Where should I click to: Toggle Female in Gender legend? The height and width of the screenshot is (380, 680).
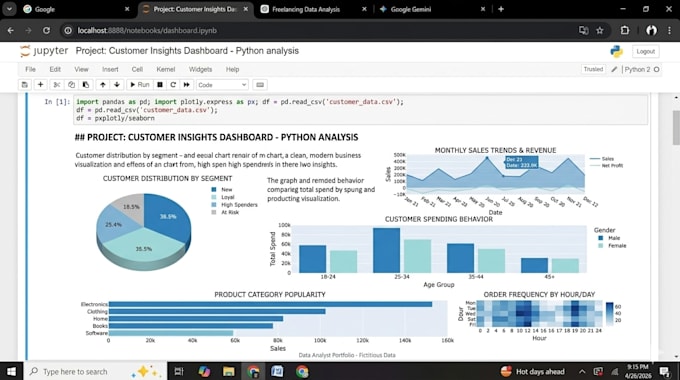pos(612,246)
